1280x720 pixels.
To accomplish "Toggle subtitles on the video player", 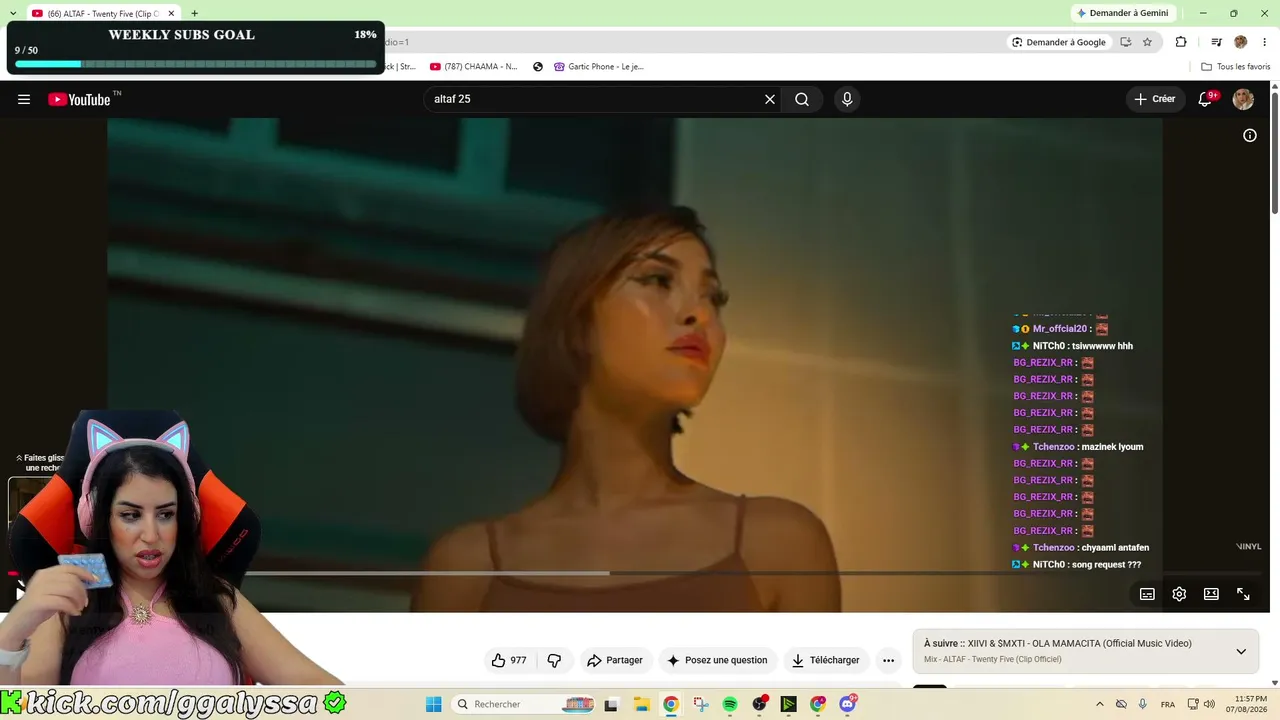I will point(1147,594).
